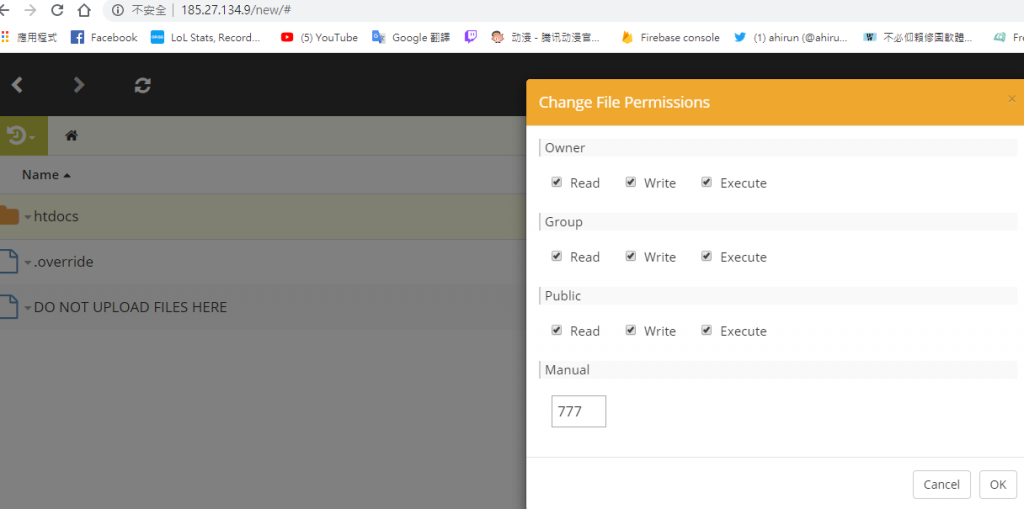The image size is (1024, 509).
Task: Go back in the file manager toolbar
Action: tap(17, 85)
